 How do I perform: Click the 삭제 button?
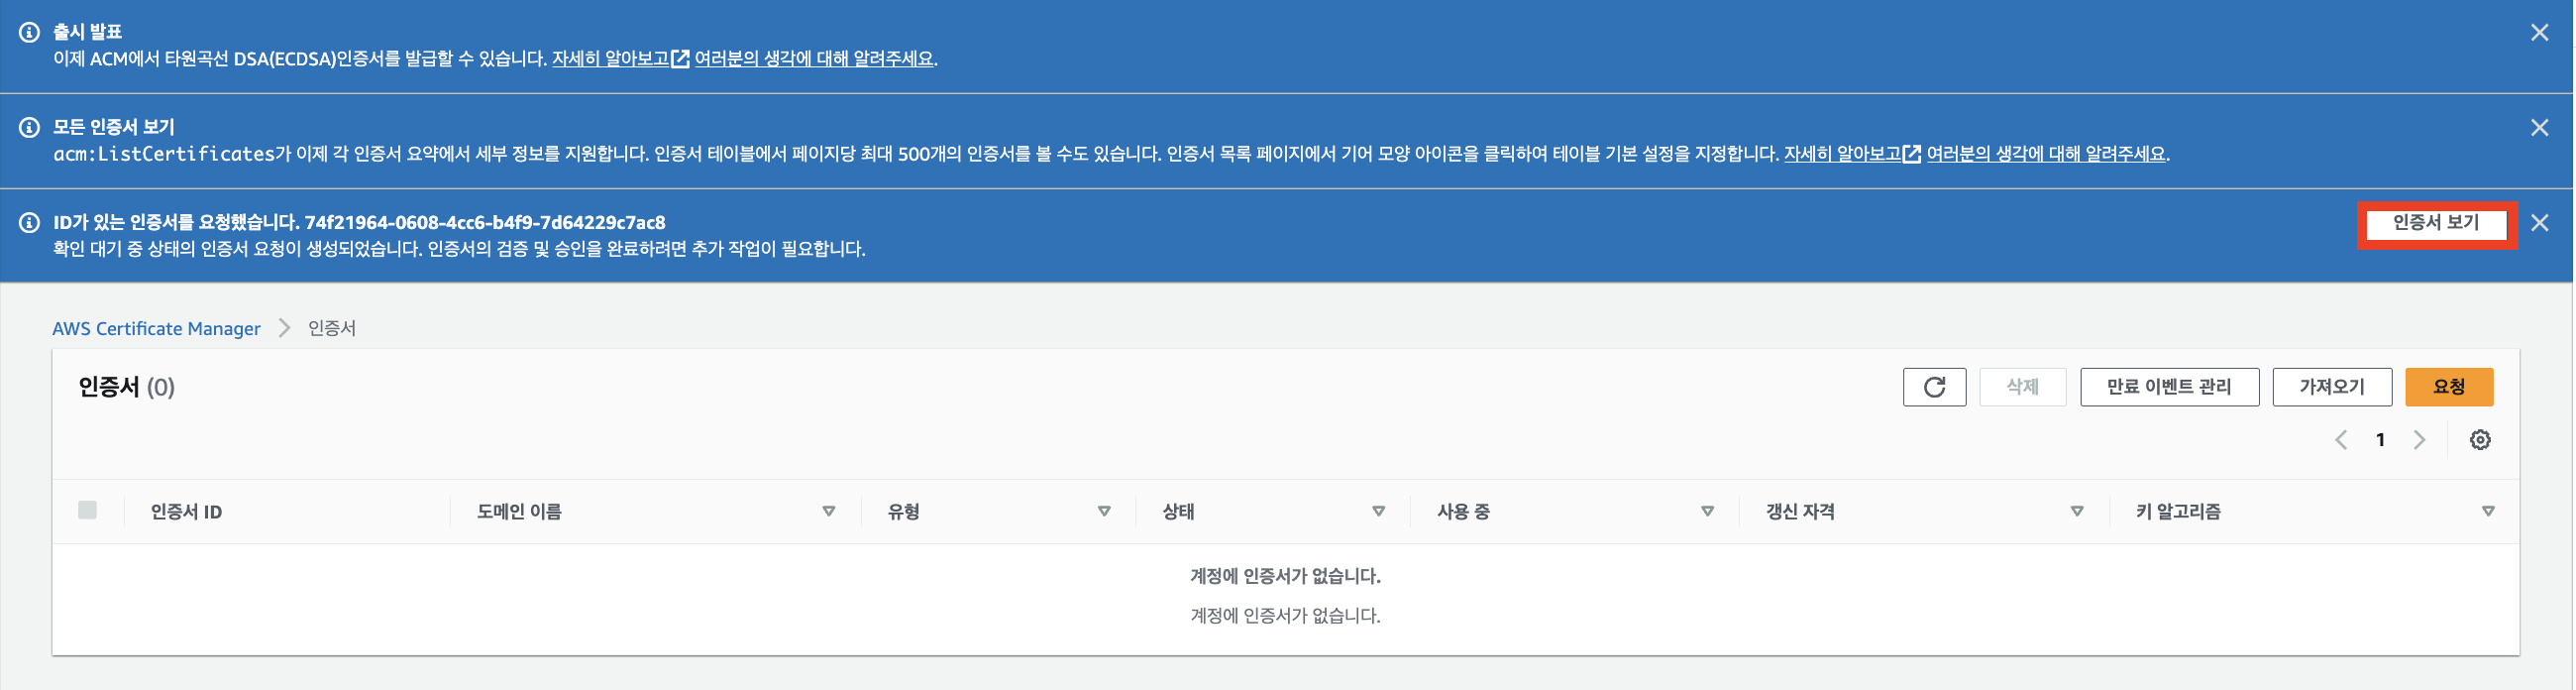(2025, 387)
